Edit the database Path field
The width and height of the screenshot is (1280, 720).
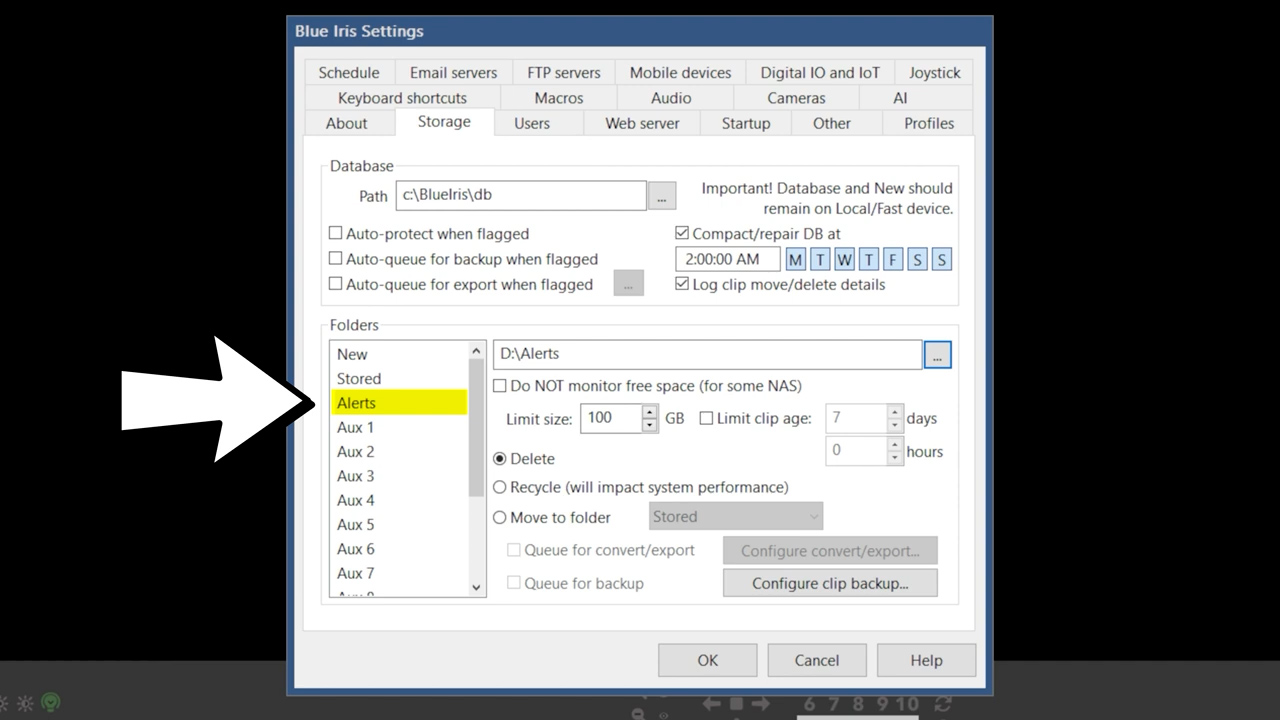pyautogui.click(x=521, y=195)
